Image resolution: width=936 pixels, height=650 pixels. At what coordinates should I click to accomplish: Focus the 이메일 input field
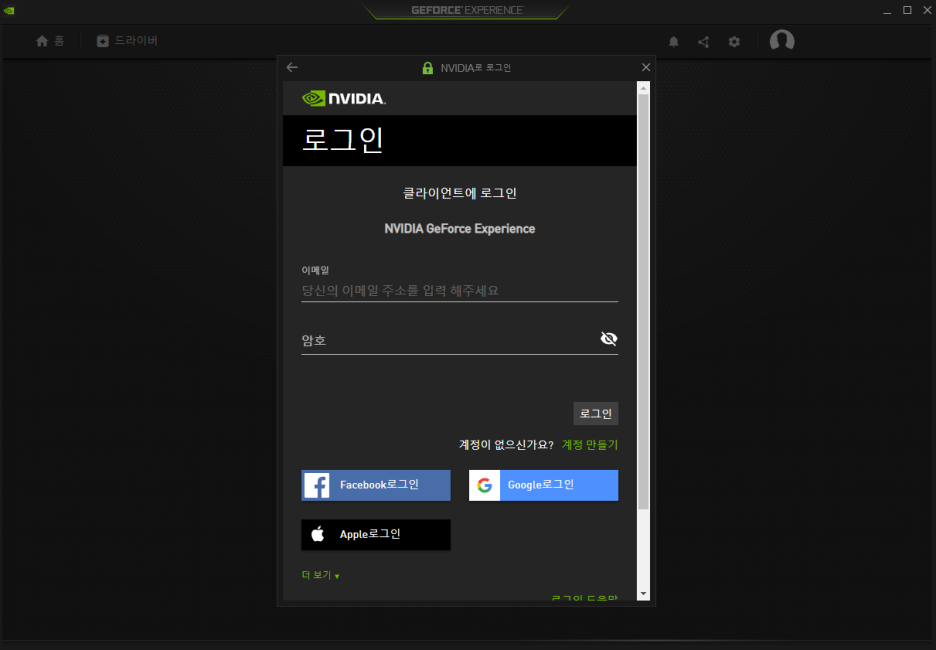[460, 291]
